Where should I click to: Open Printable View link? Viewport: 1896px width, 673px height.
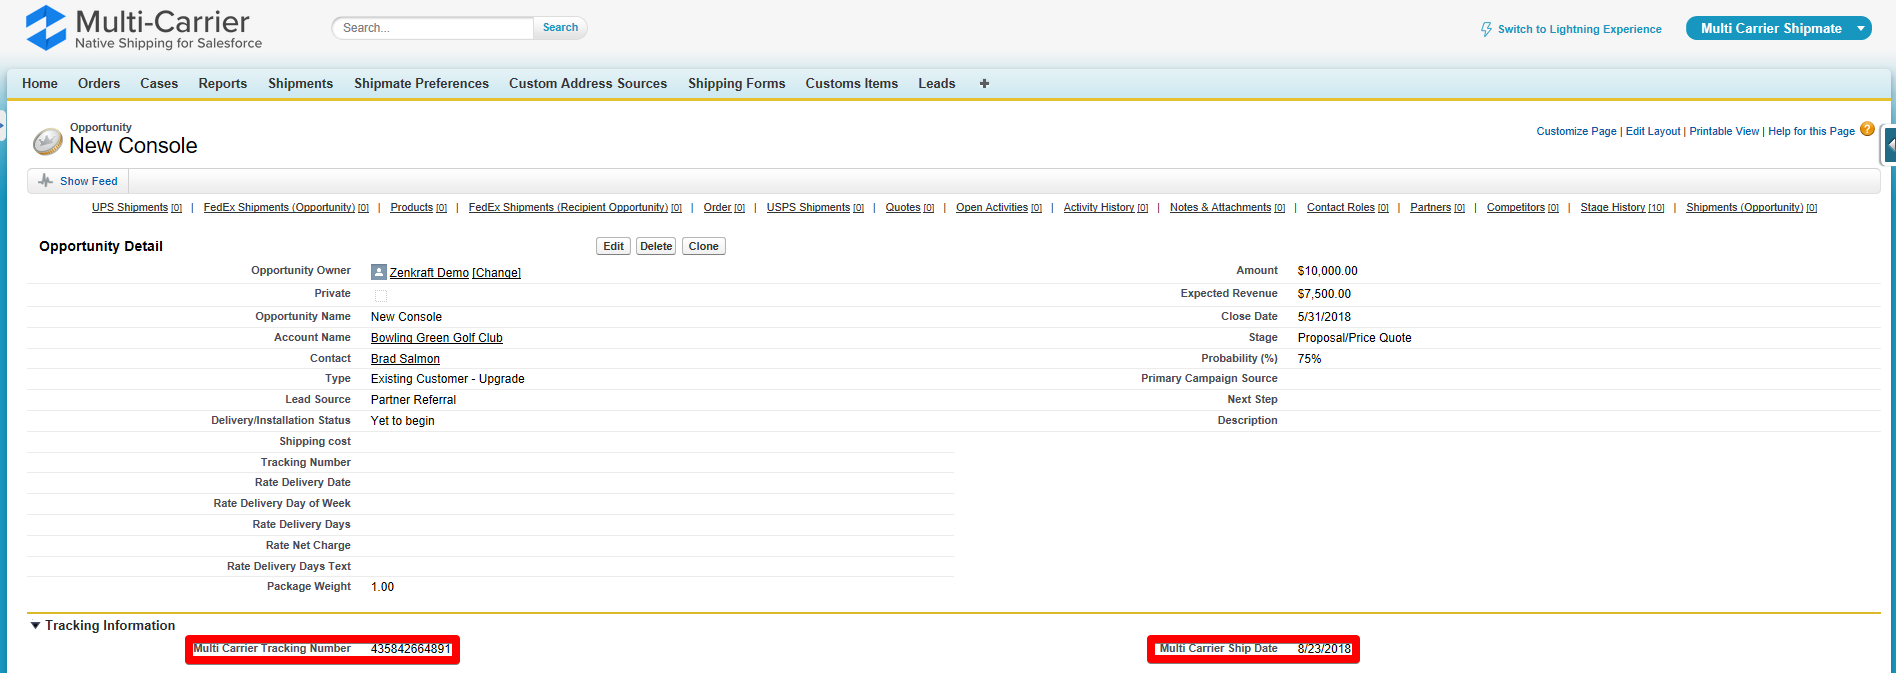coord(1724,131)
